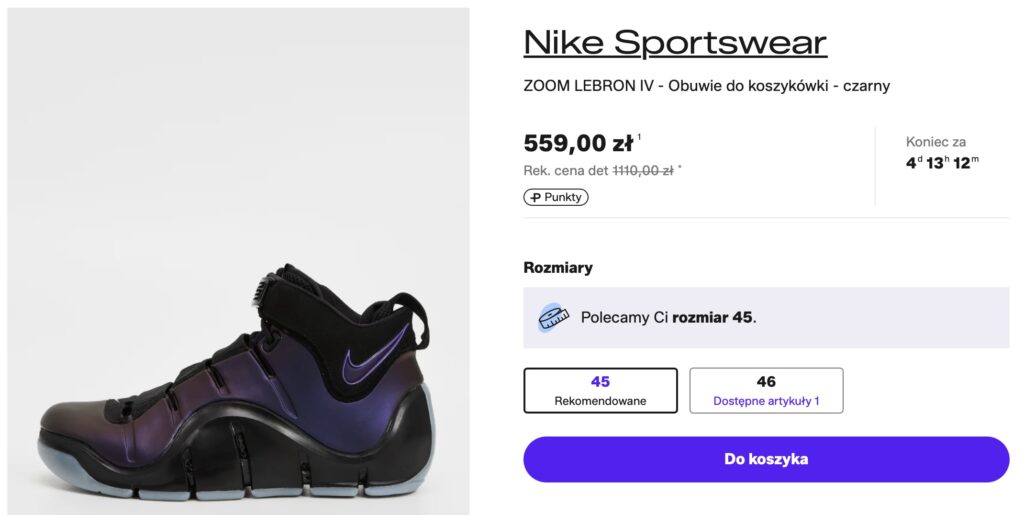The width and height of the screenshot is (1024, 515).
Task: Click the Rekomendowane label under size 45
Action: pyautogui.click(x=600, y=401)
